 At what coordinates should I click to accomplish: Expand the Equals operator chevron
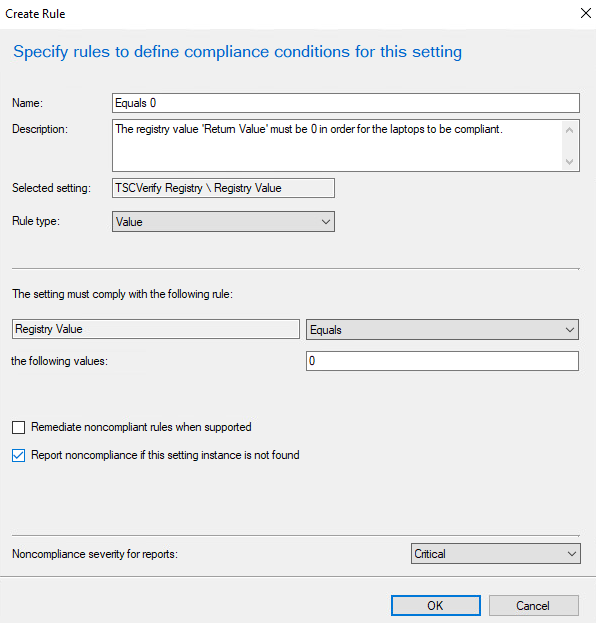[570, 330]
